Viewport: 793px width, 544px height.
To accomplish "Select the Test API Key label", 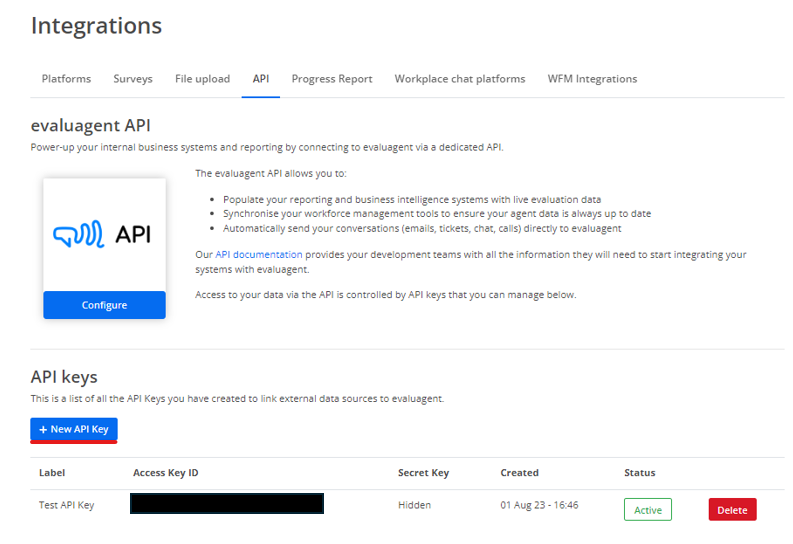I will 66,505.
